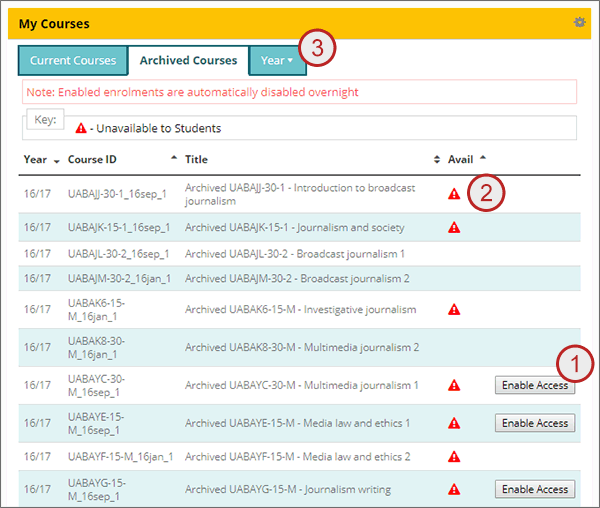Open Archived UABAJM-30-2 Broadcast journalism 2

pyautogui.click(x=297, y=278)
